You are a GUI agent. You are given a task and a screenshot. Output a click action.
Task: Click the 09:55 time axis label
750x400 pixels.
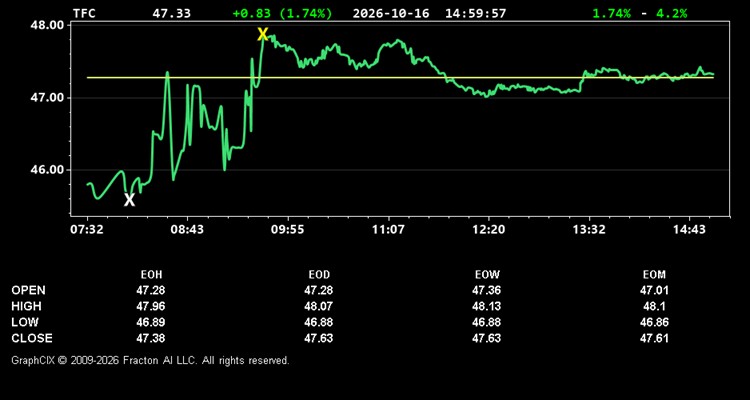click(287, 230)
